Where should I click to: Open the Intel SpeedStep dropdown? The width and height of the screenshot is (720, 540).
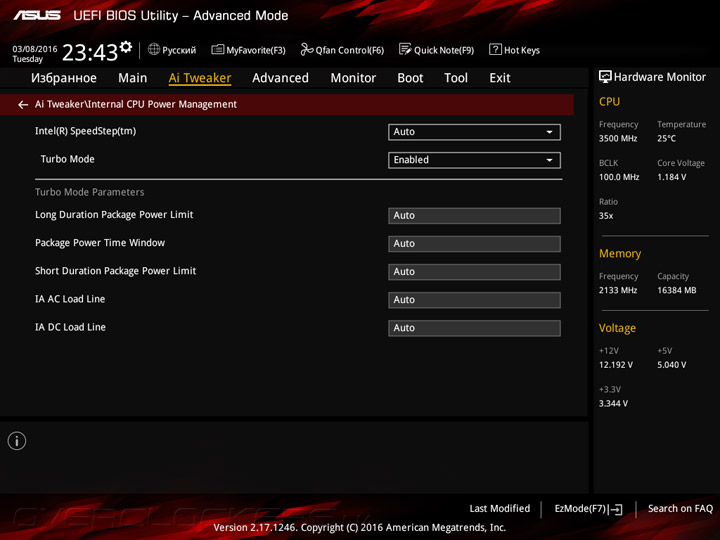click(x=474, y=132)
